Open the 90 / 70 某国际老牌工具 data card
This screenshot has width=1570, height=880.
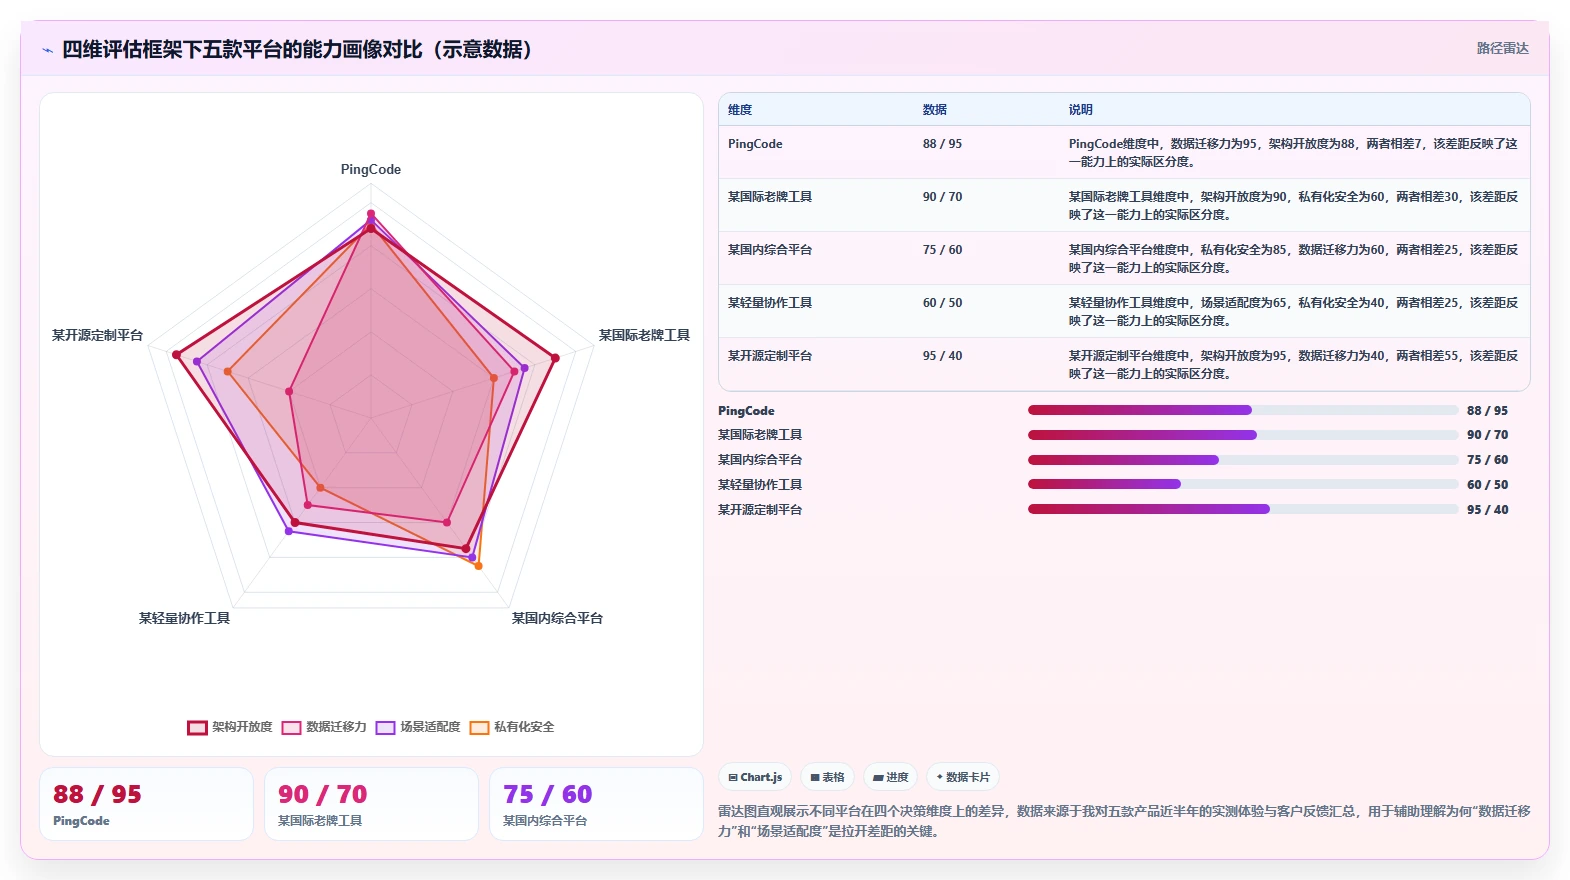coord(371,804)
